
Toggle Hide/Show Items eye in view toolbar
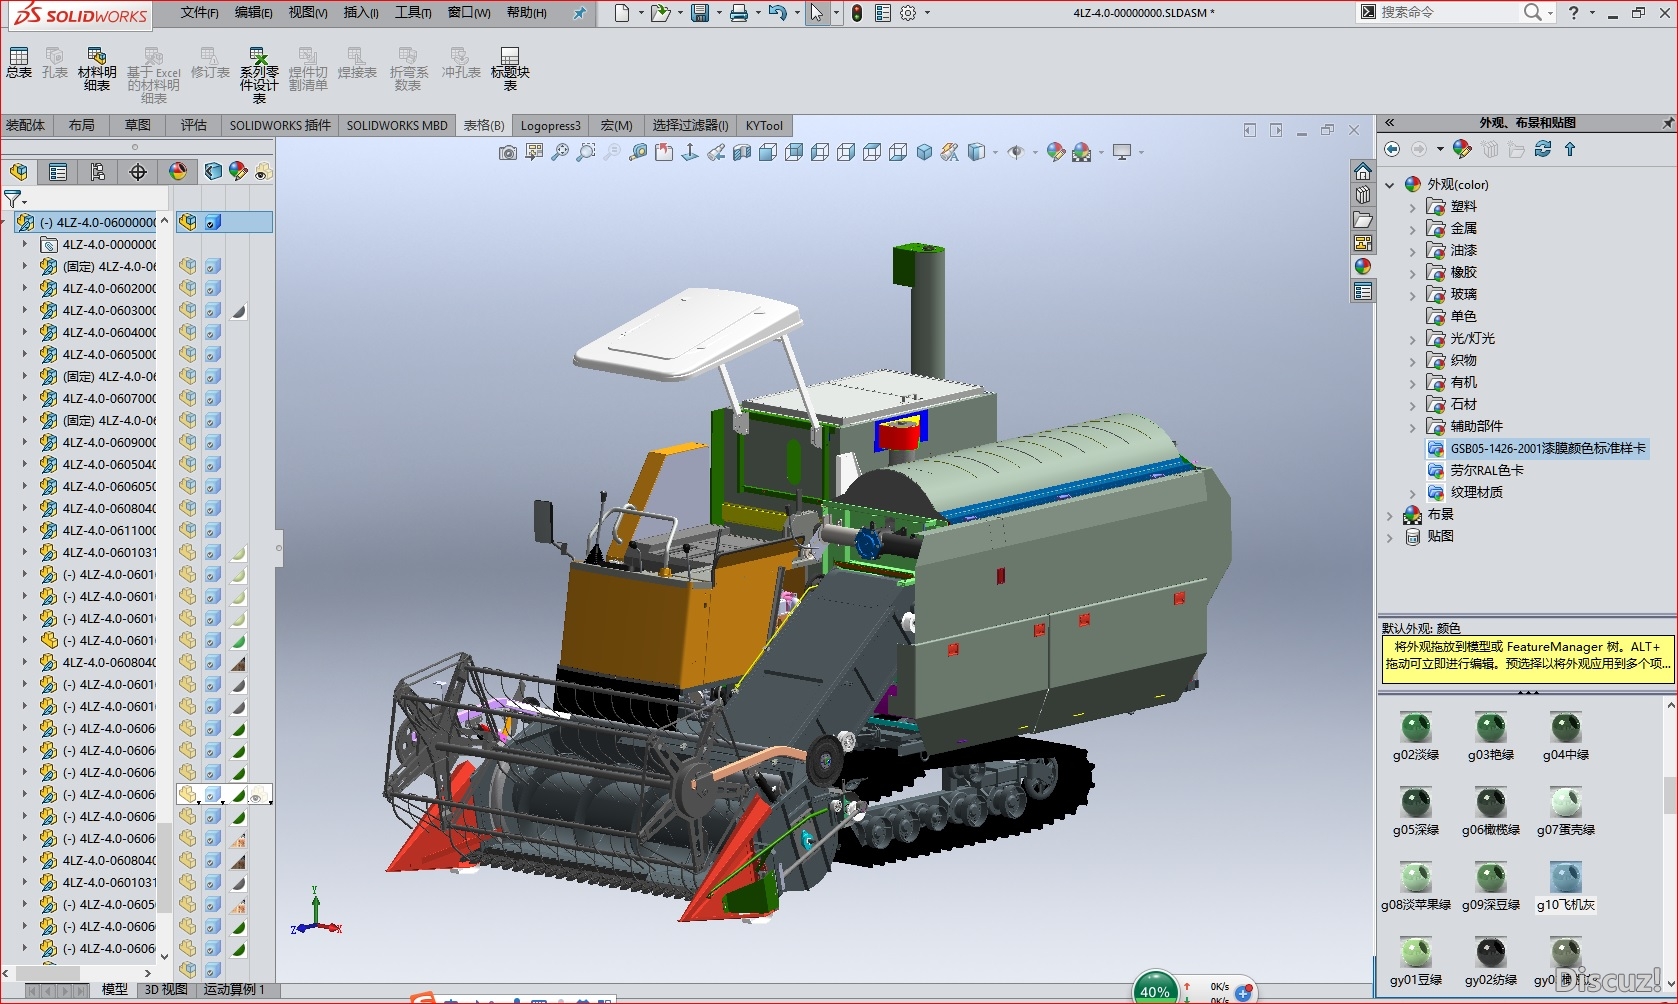pyautogui.click(x=1016, y=152)
